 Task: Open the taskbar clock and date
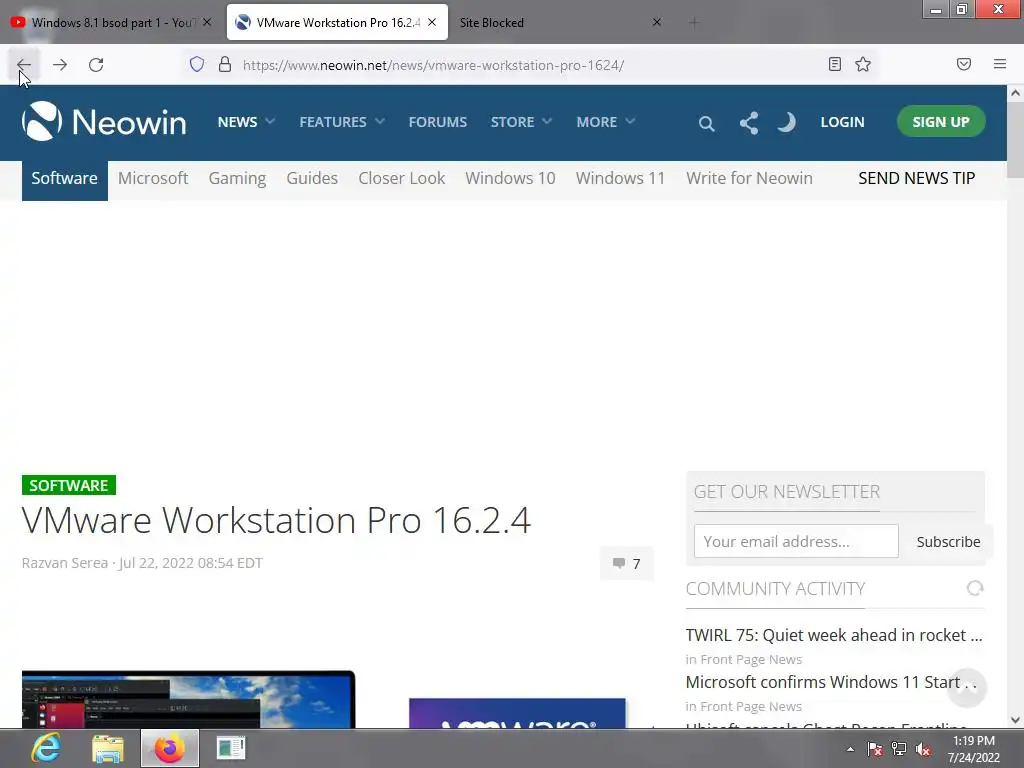(x=974, y=749)
